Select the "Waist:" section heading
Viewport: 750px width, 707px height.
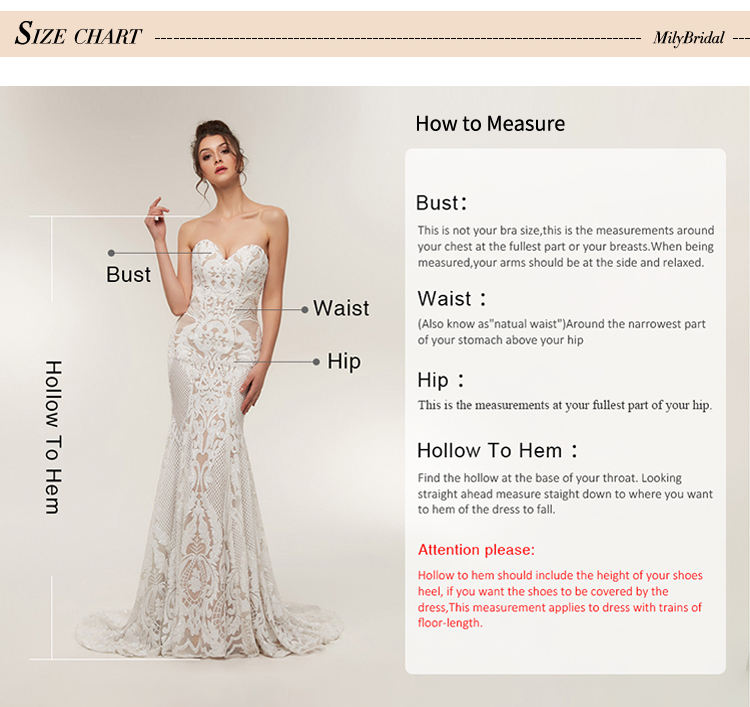point(452,298)
